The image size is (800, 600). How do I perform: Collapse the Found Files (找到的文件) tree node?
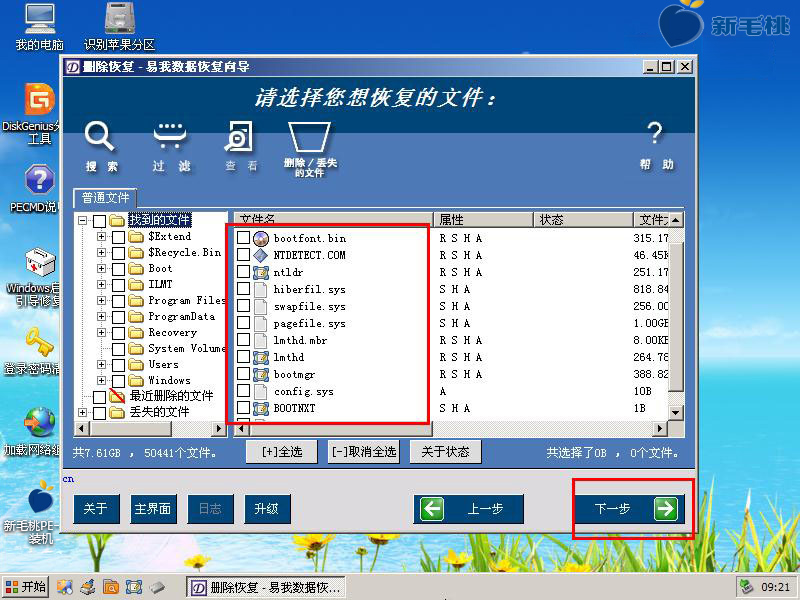point(83,220)
